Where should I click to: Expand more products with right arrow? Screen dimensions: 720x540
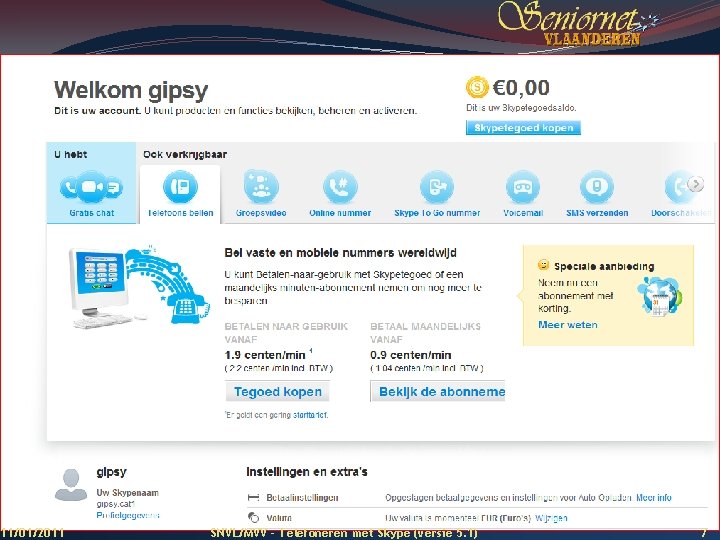(x=696, y=184)
